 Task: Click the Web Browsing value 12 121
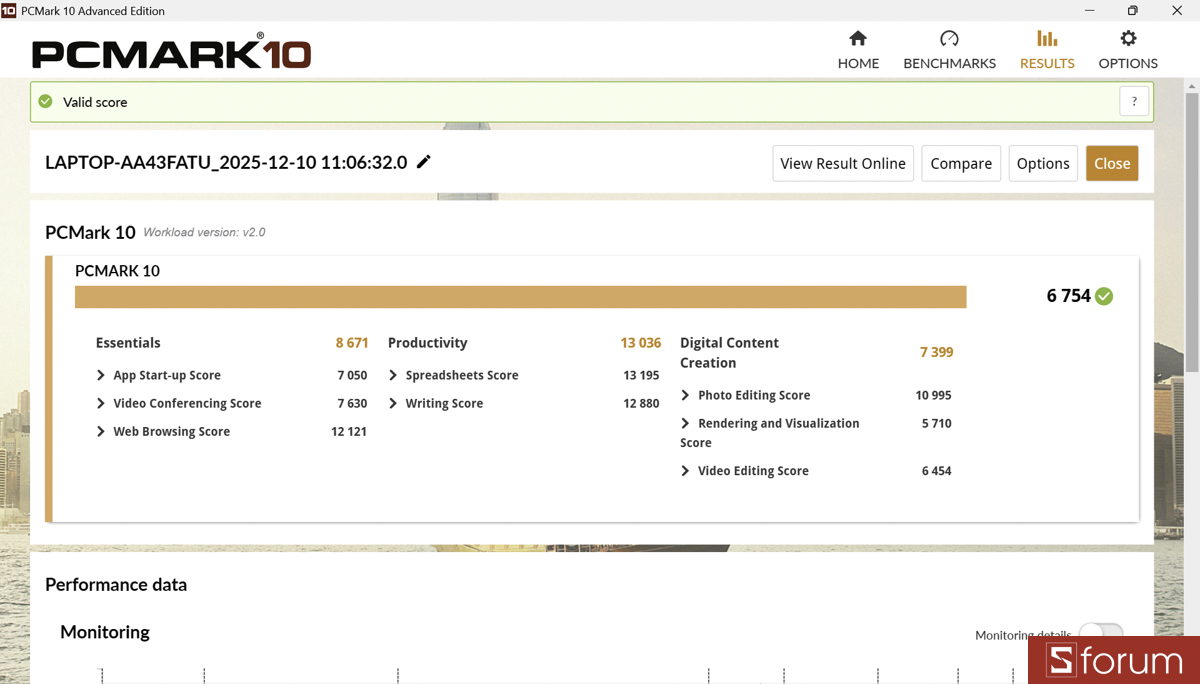(349, 431)
